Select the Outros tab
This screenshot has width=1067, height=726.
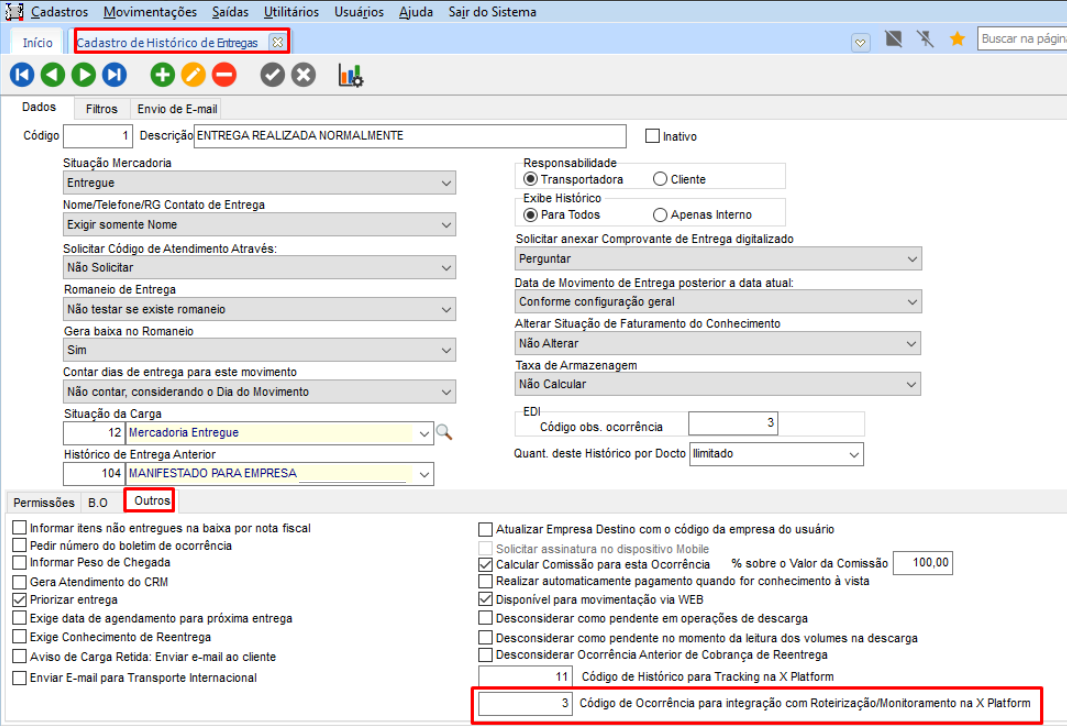pos(152,500)
